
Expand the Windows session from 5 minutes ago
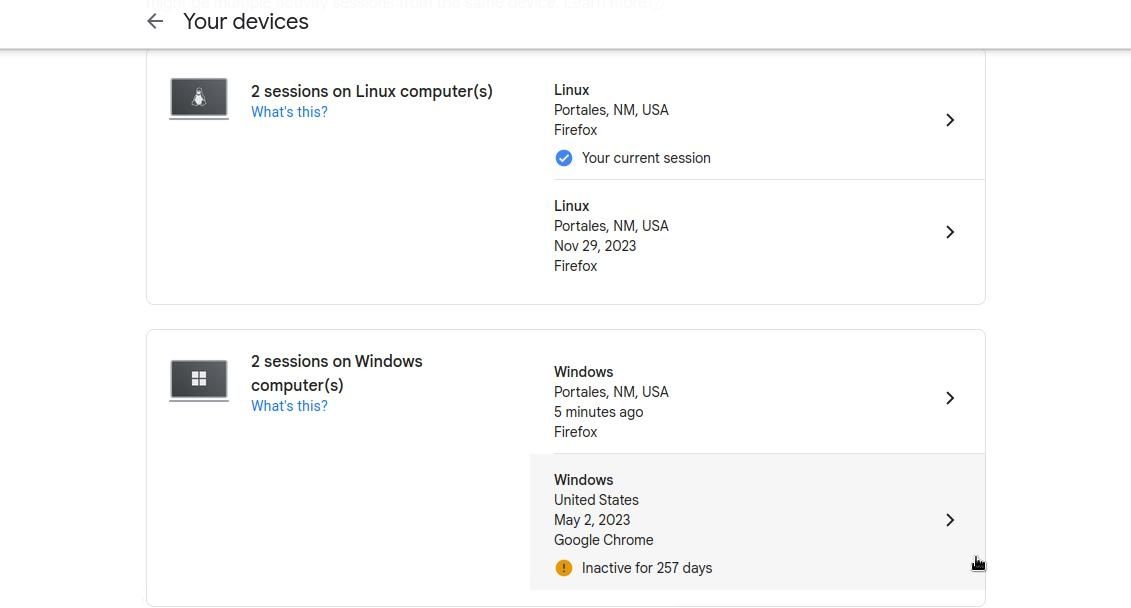(949, 398)
